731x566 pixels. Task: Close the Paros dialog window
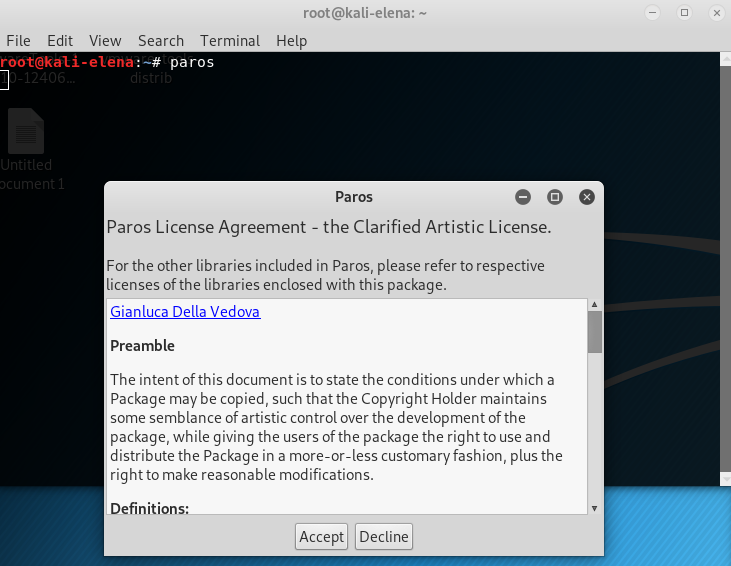pos(586,197)
